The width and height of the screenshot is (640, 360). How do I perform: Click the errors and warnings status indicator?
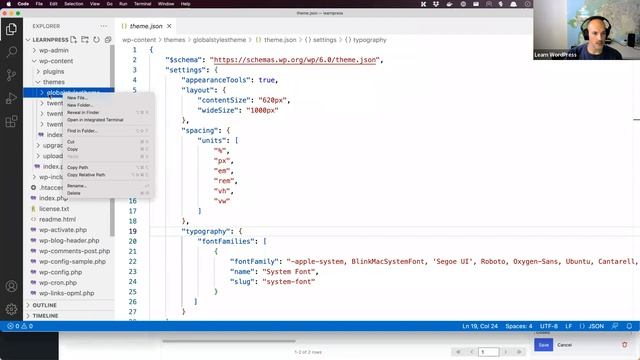click(x=20, y=326)
